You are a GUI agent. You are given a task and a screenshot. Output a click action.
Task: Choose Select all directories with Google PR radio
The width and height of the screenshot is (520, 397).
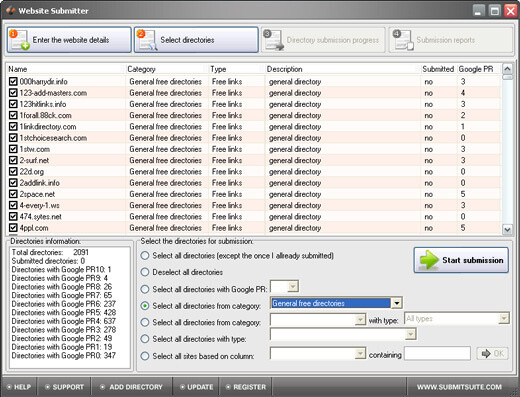145,289
